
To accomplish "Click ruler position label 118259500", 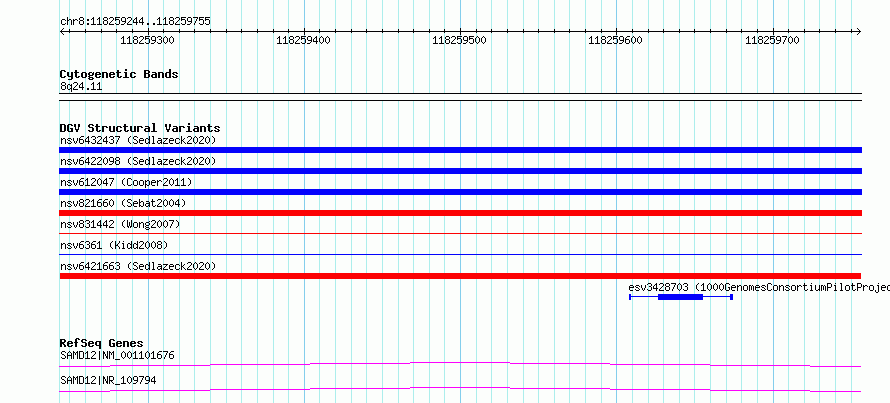I will [x=460, y=40].
